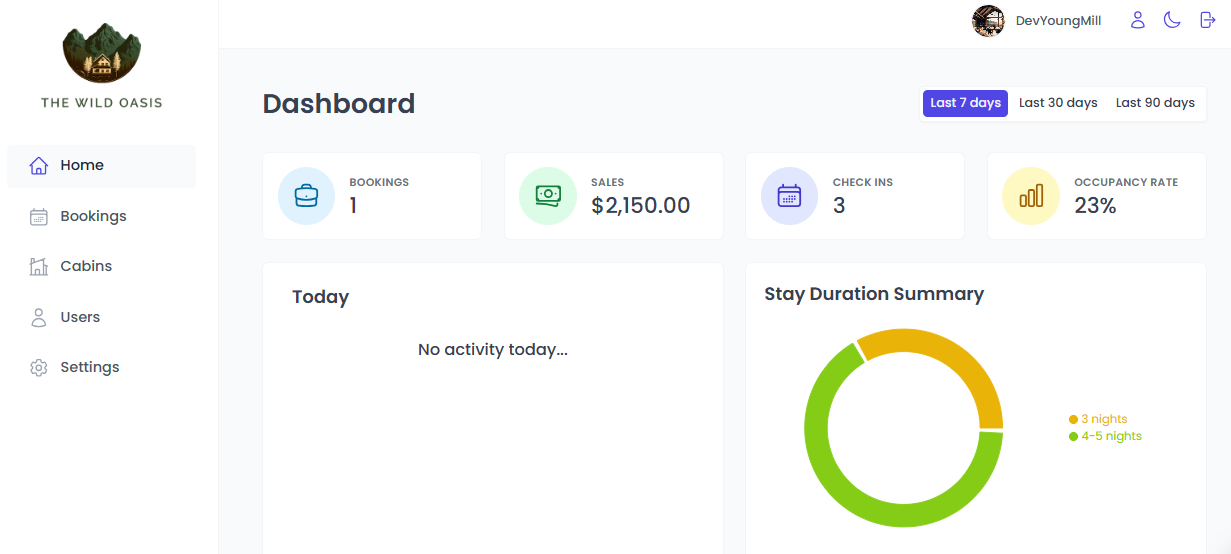Open the user account profile icon
1231x554 pixels.
1137,20
